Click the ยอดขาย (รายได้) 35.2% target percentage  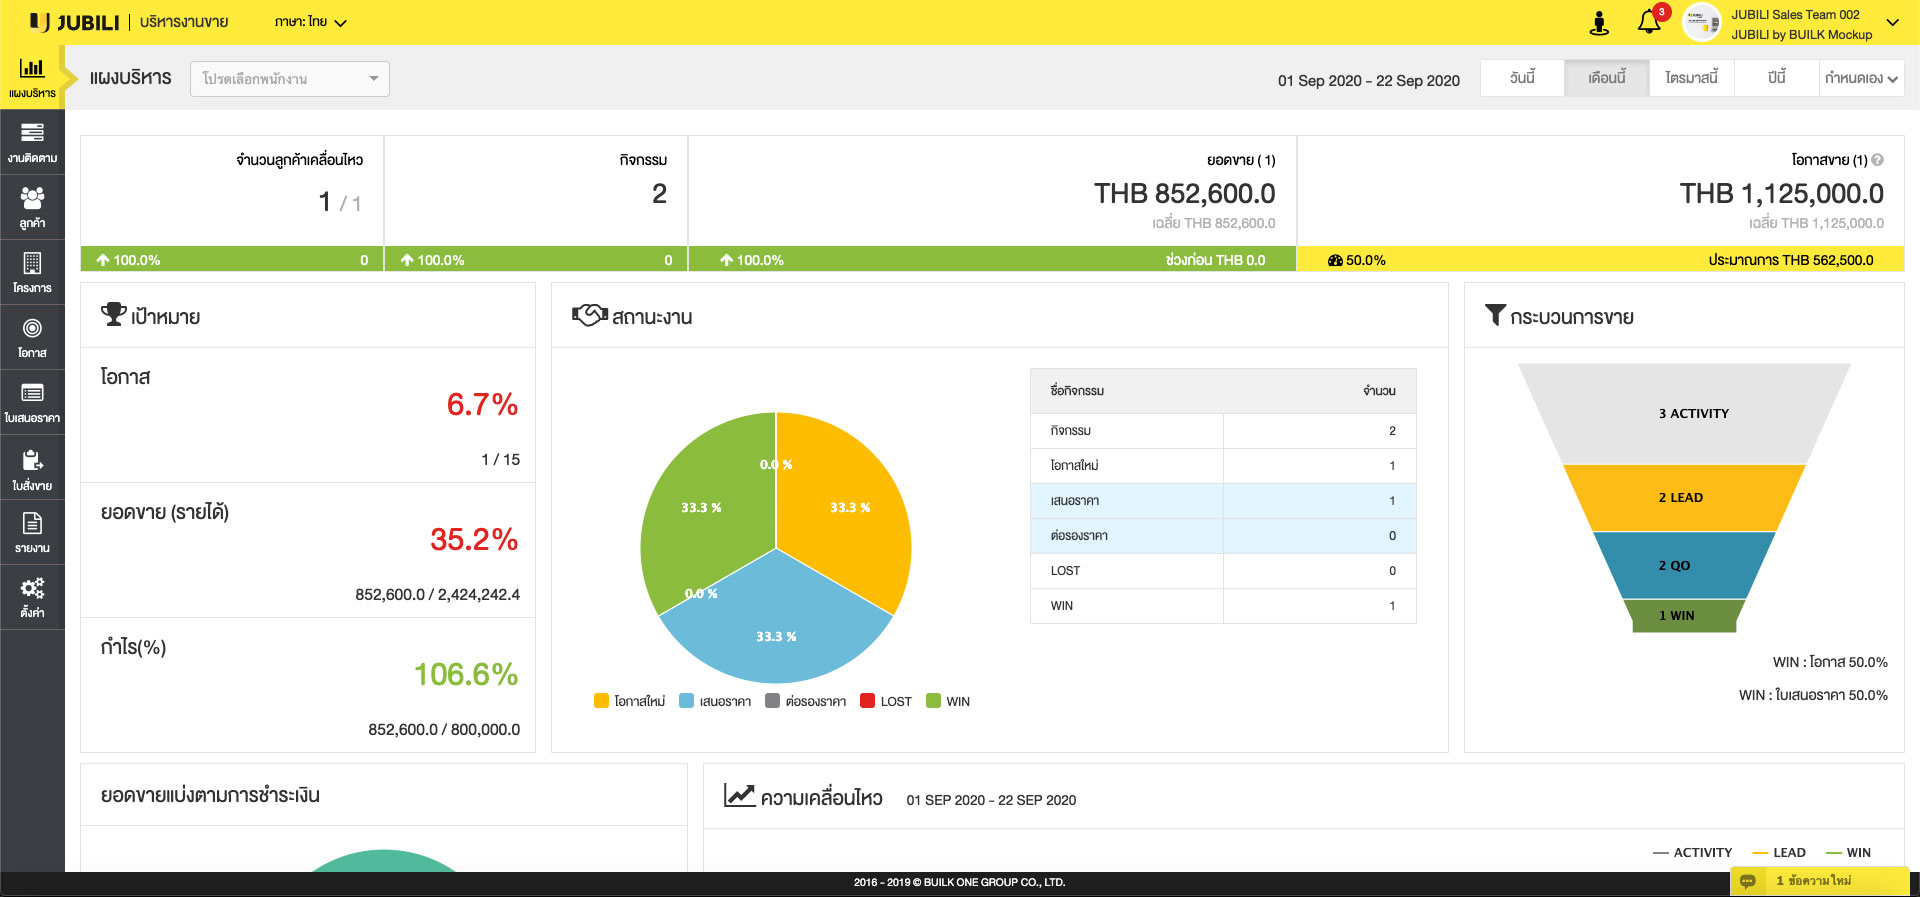474,539
